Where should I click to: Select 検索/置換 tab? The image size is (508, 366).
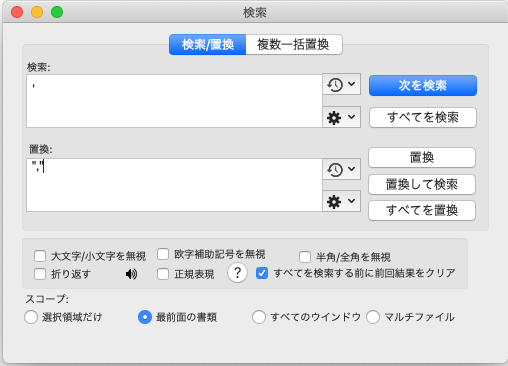coord(208,44)
